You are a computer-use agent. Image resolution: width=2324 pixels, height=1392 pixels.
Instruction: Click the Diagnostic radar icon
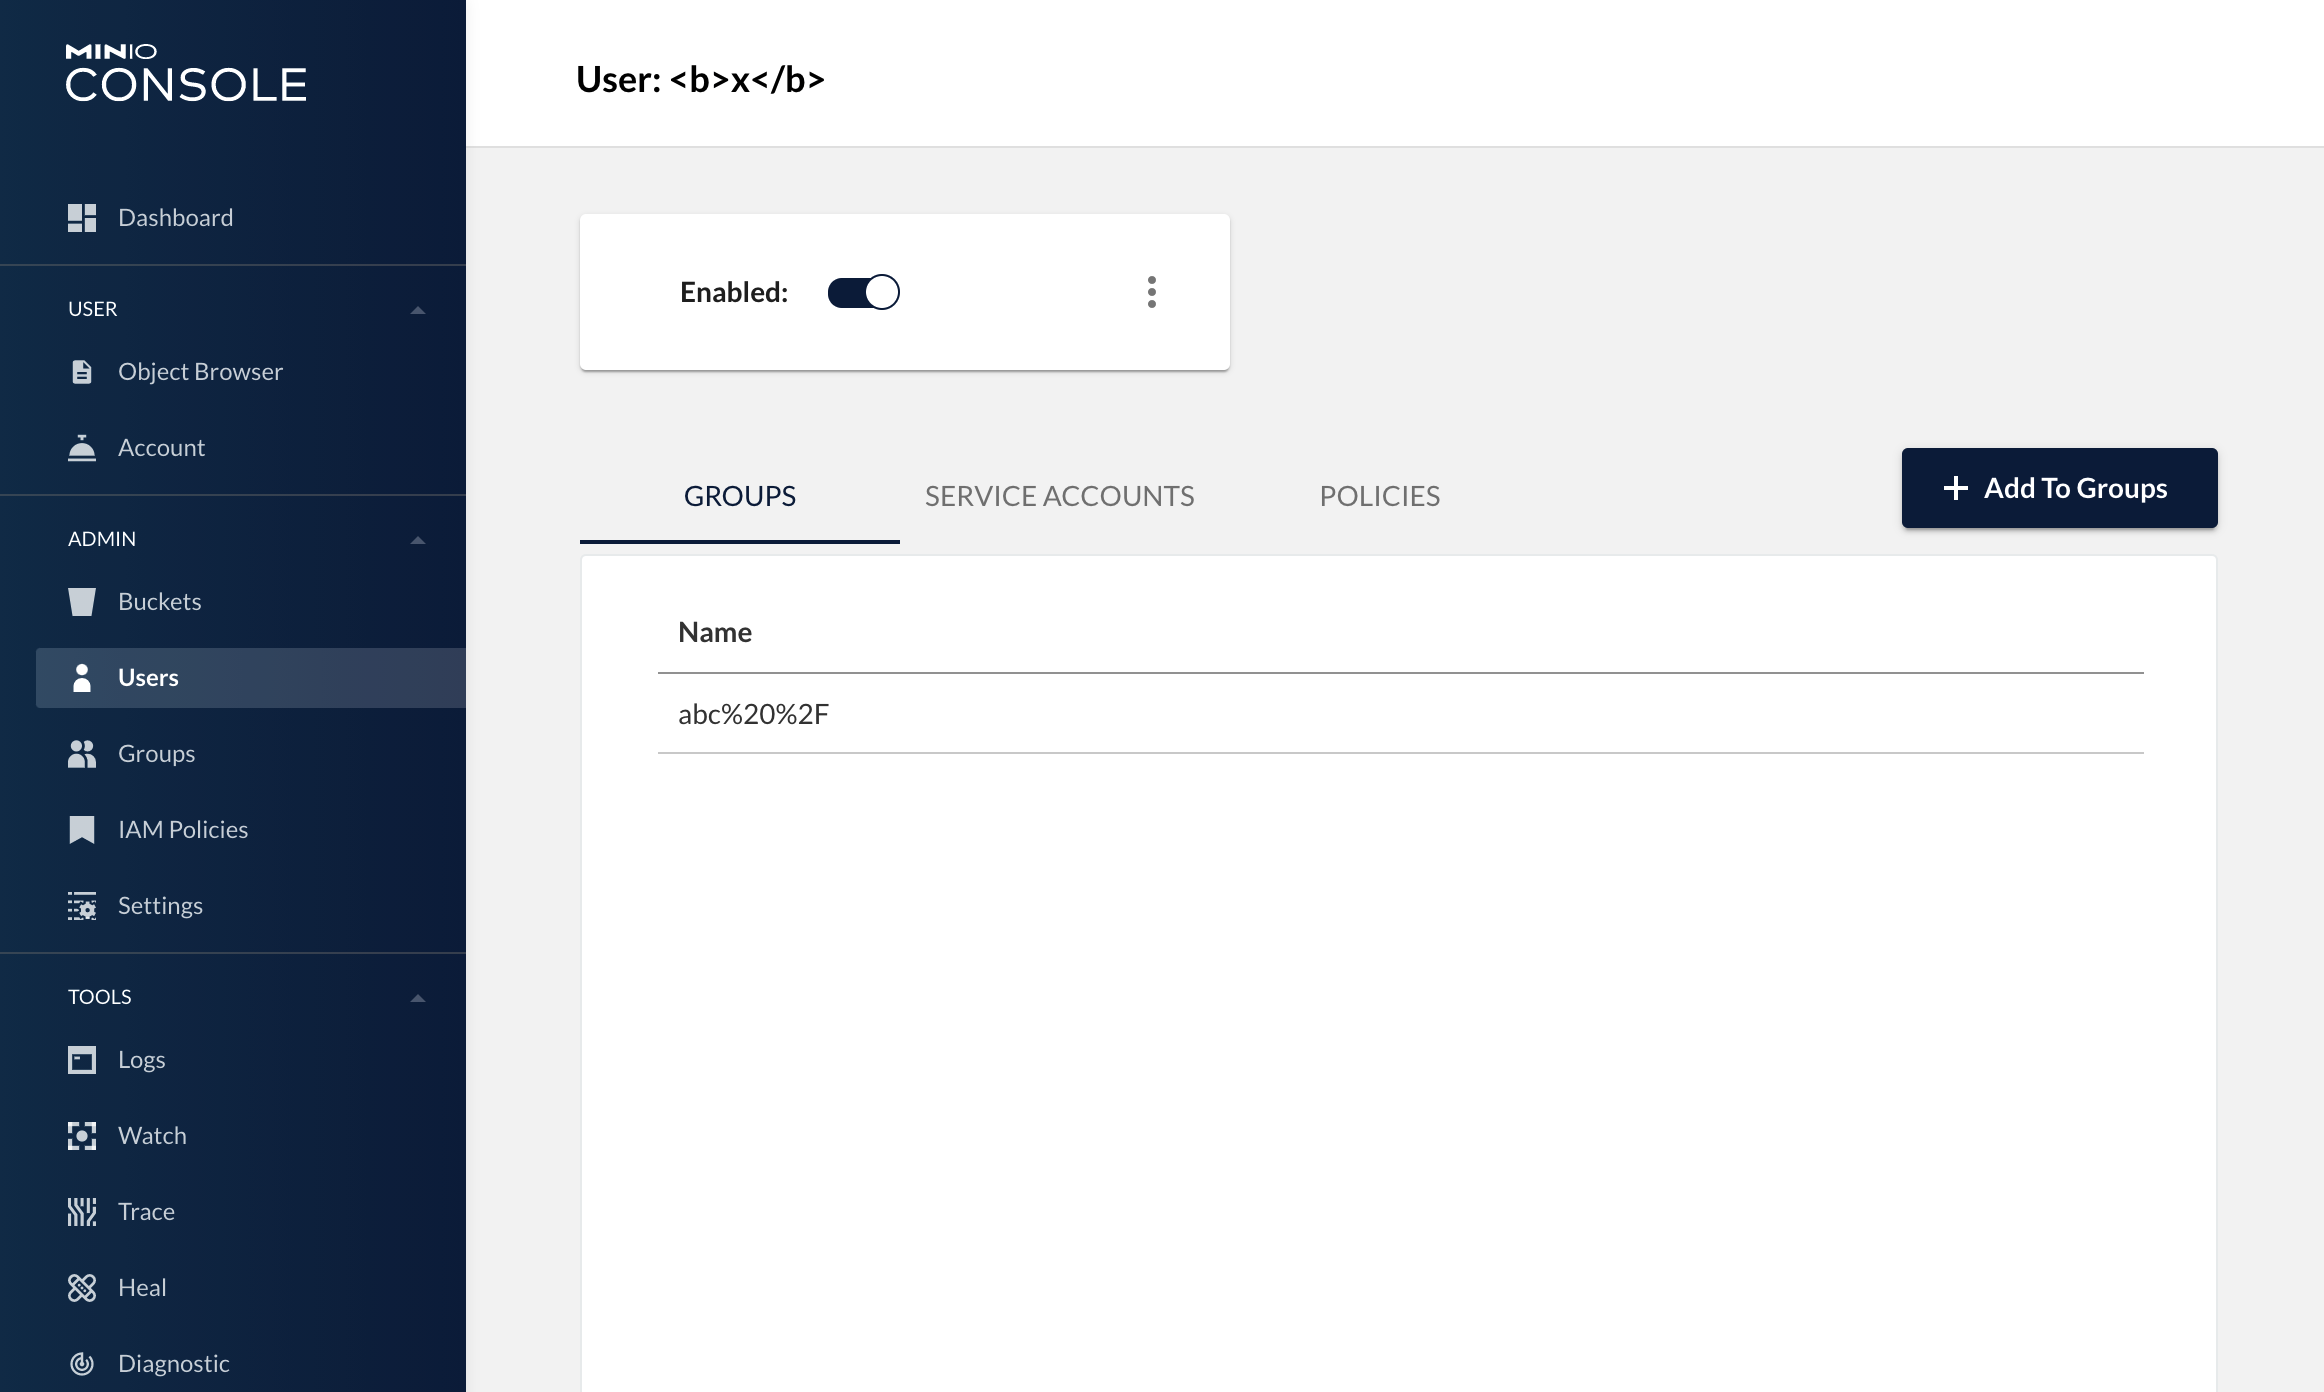82,1364
